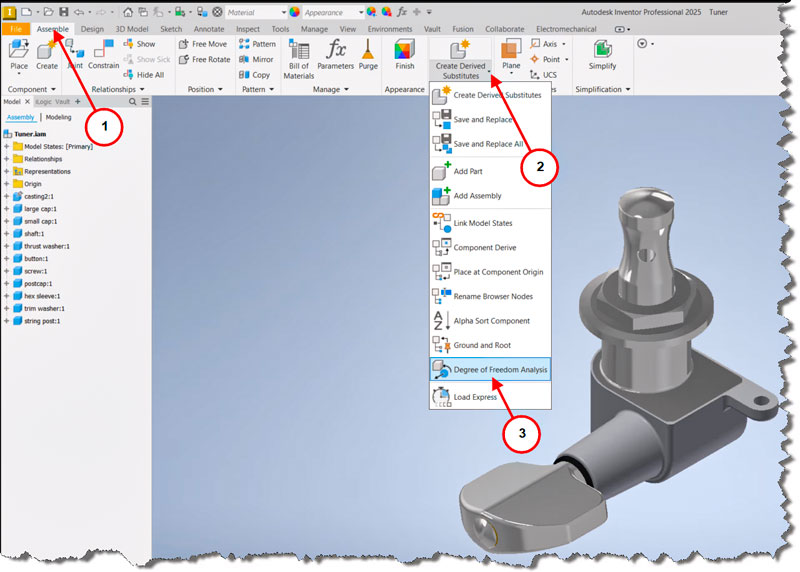Click the Mirror pattern tool
The width and height of the screenshot is (800, 572).
pyautogui.click(x=256, y=59)
